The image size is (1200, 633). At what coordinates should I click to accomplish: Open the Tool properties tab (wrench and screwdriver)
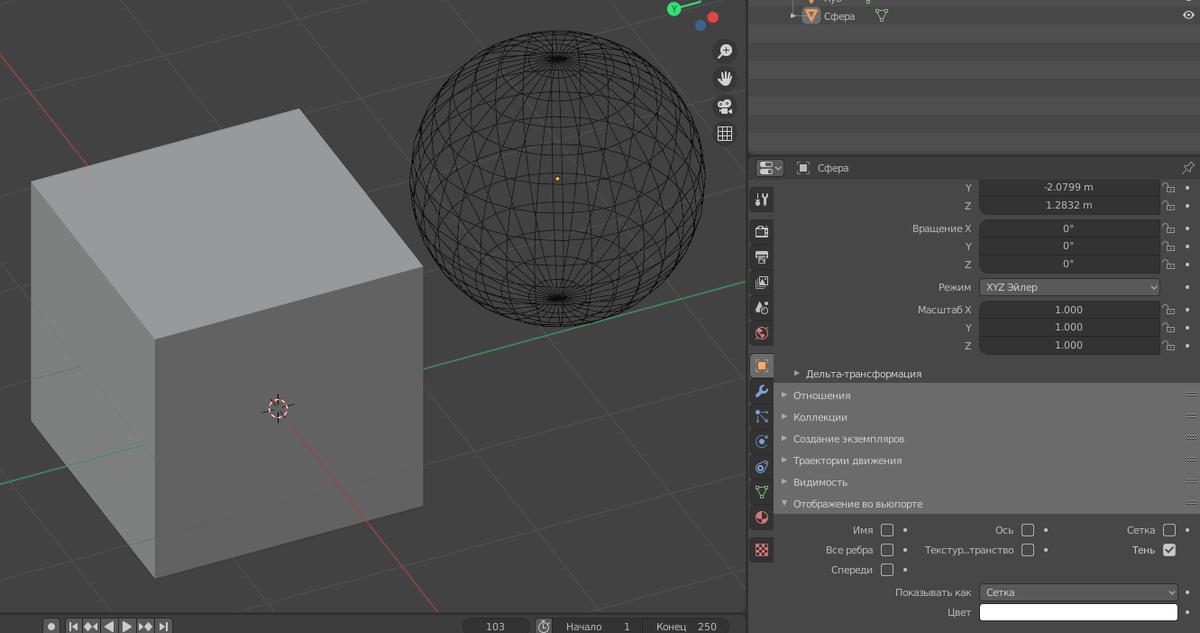pyautogui.click(x=762, y=200)
